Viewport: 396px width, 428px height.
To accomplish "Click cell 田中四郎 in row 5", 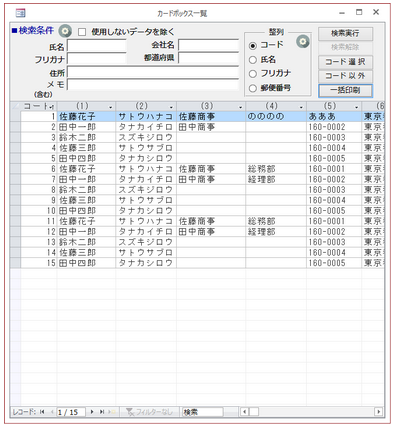I will tap(86, 158).
